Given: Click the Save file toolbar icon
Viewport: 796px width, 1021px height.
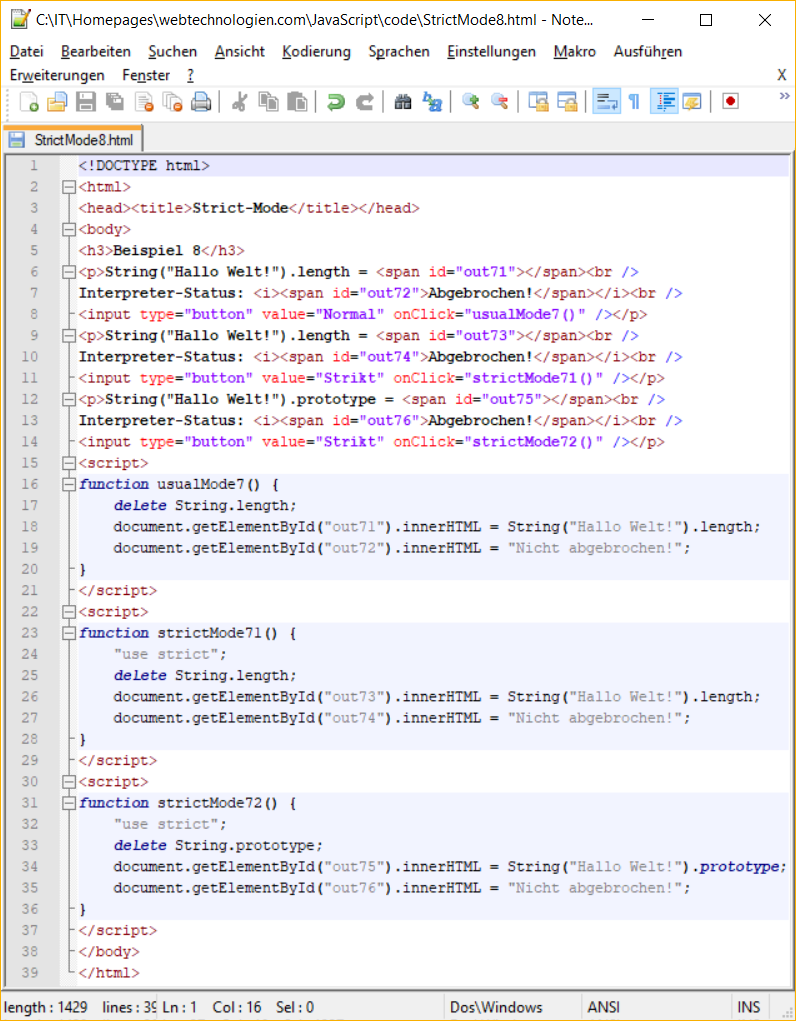Looking at the screenshot, I should pos(86,101).
